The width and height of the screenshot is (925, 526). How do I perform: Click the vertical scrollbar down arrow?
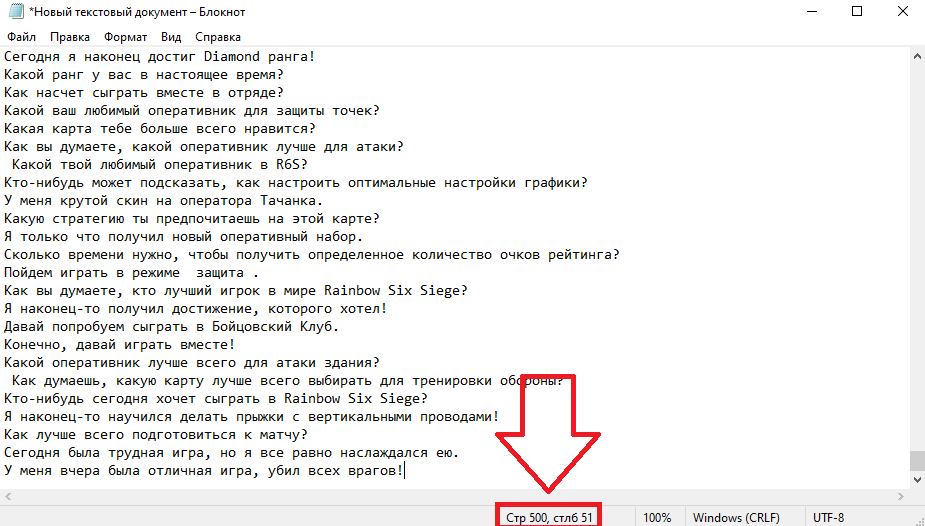916,480
